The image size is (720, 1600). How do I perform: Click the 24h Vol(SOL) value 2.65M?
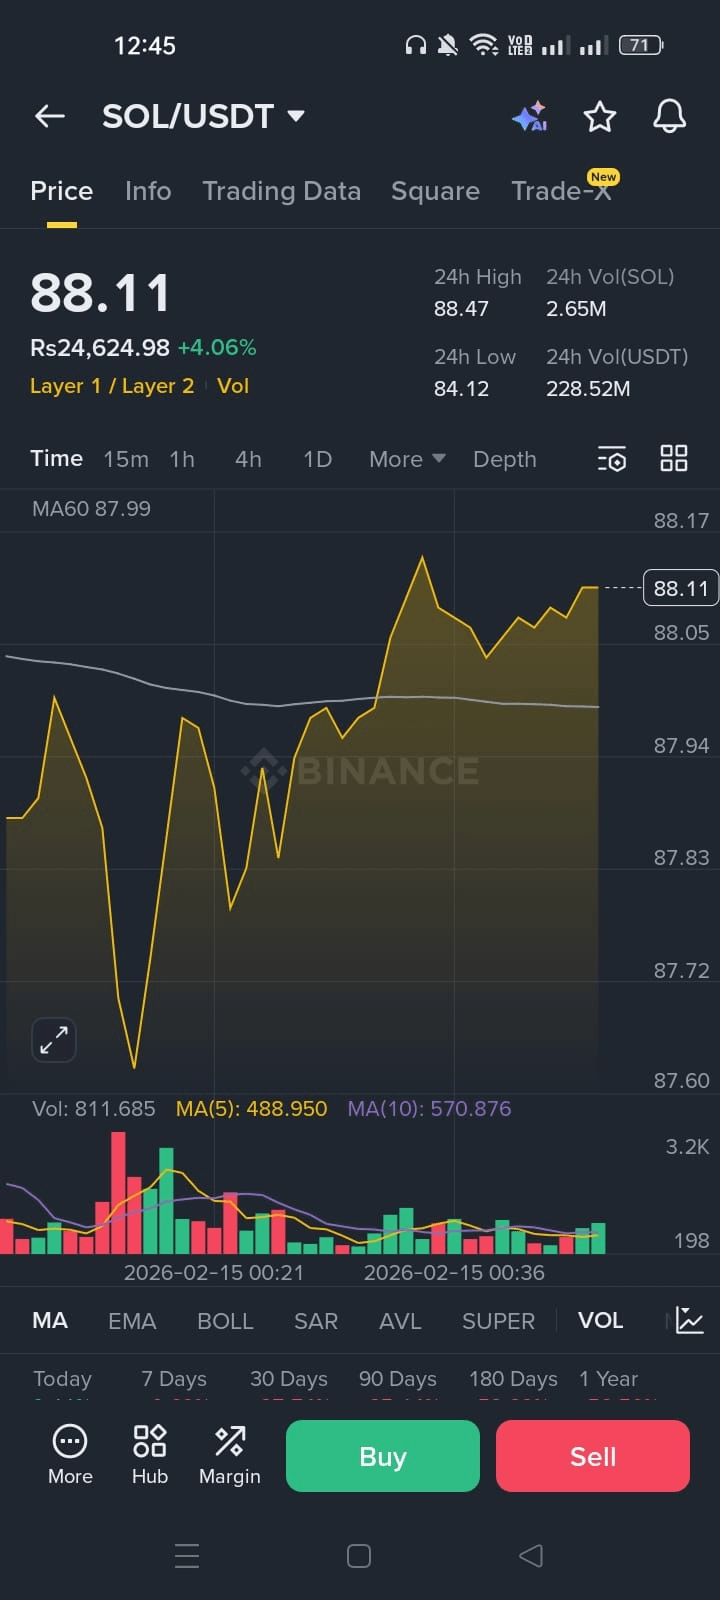tap(576, 309)
